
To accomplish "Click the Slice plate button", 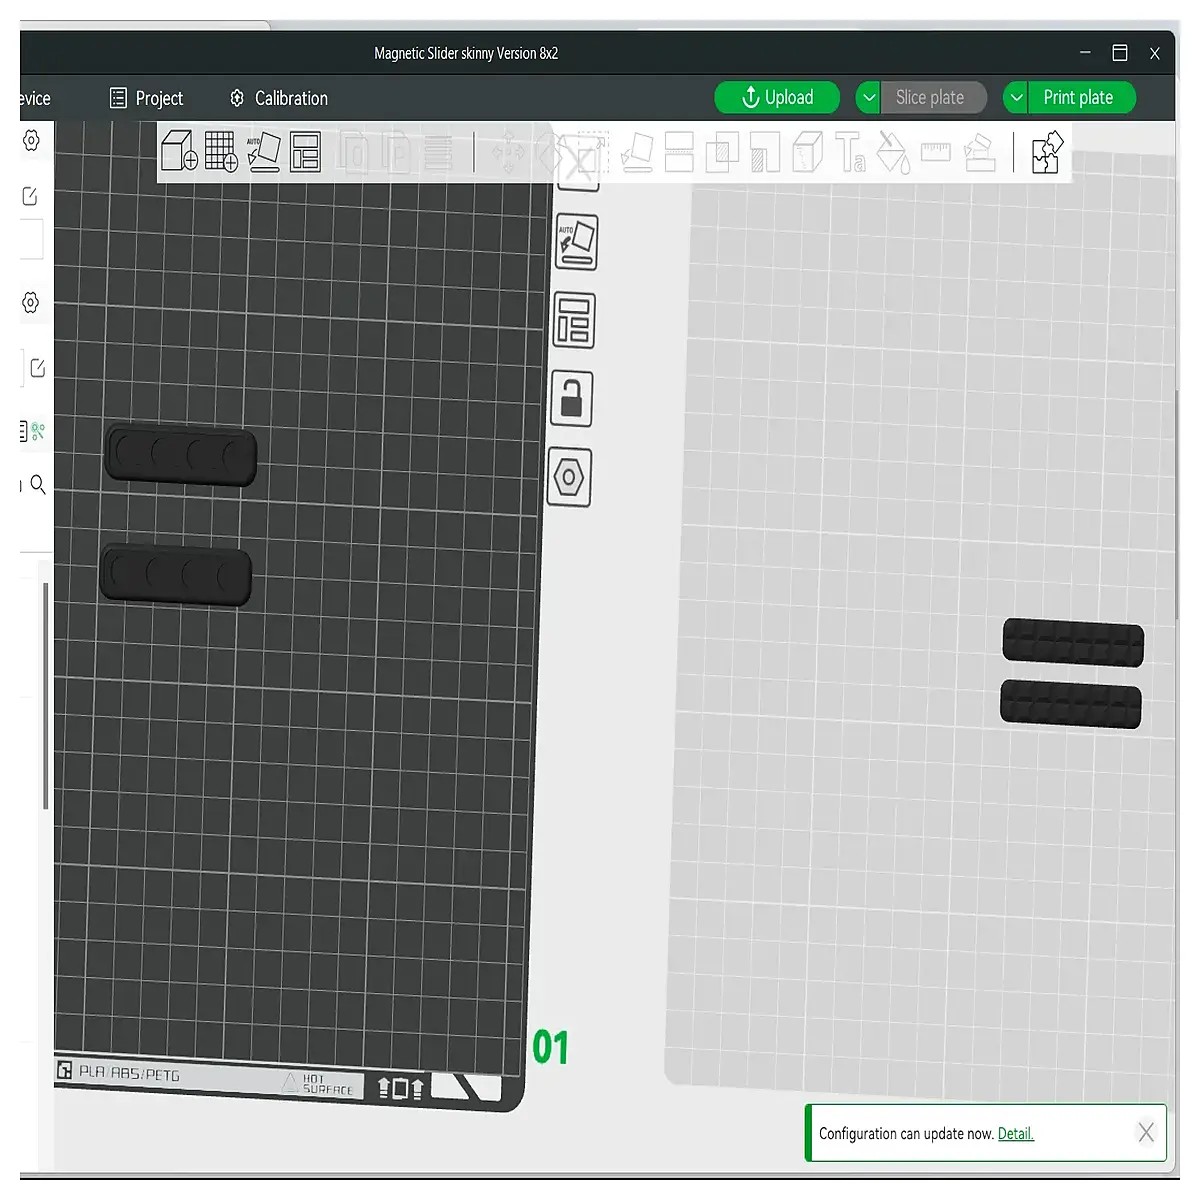I will [x=933, y=97].
